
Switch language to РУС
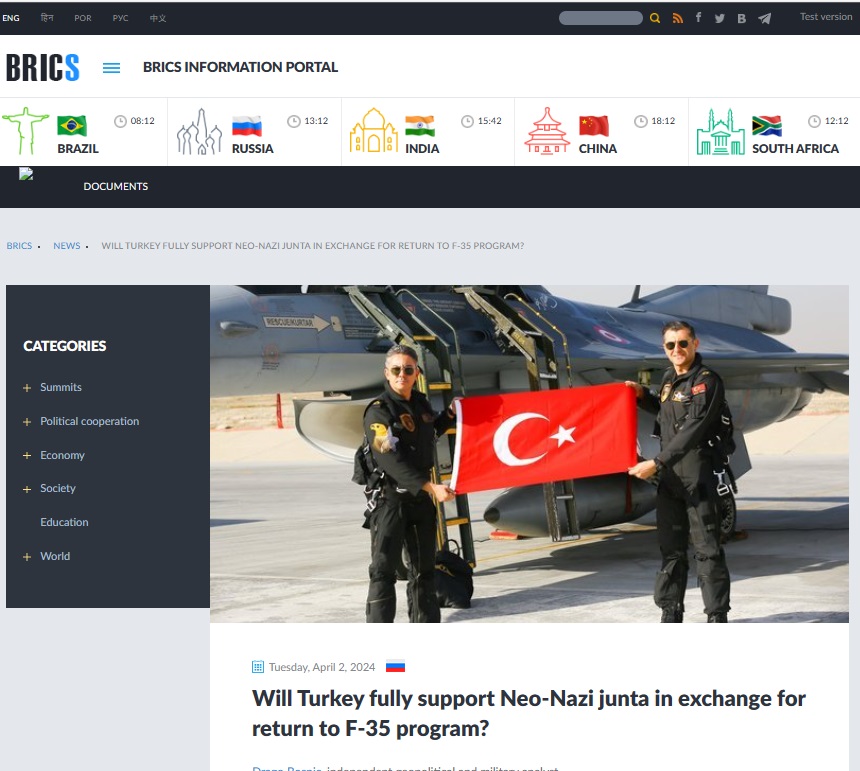point(120,18)
